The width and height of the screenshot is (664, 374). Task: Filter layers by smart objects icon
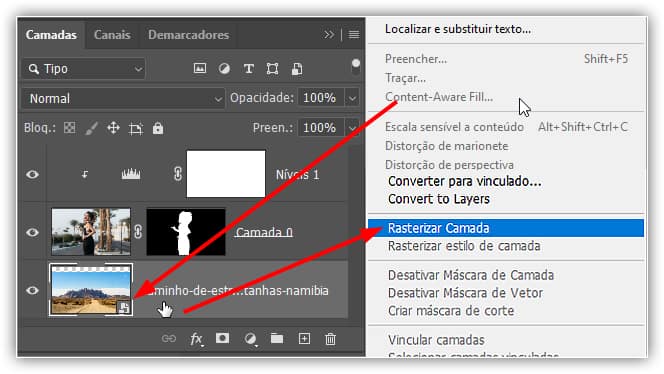coord(297,69)
